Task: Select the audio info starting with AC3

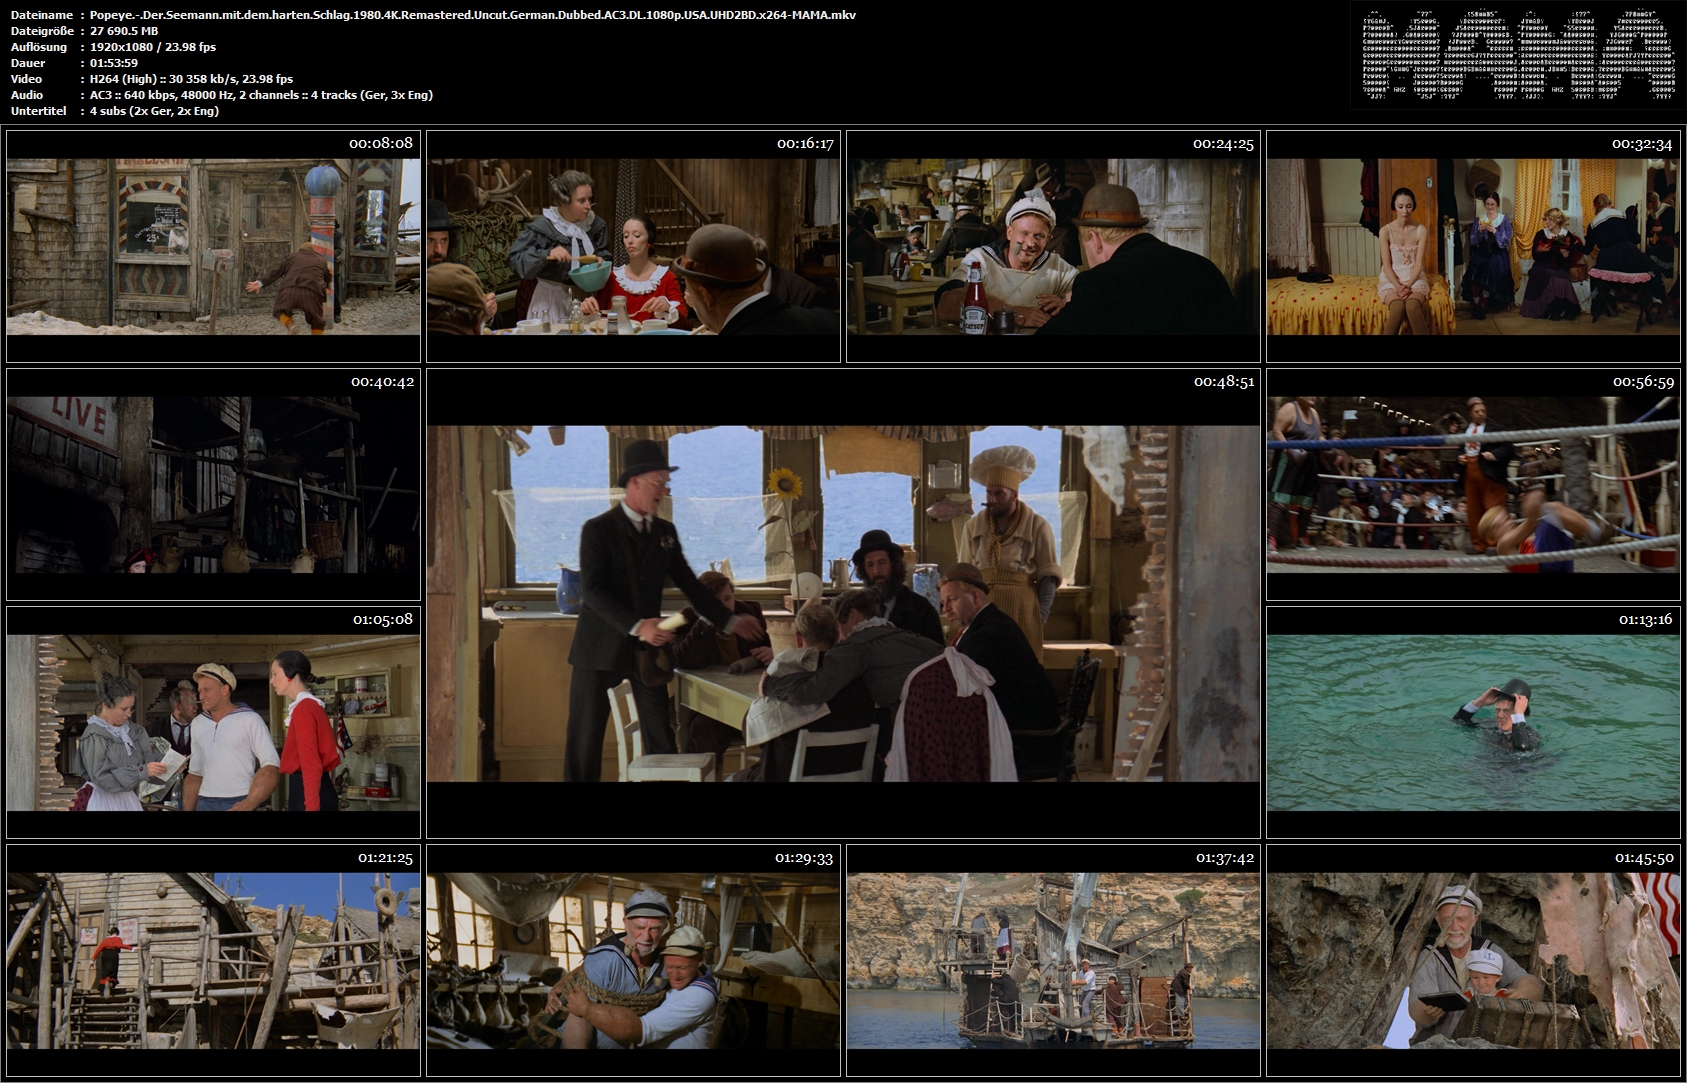Action: coord(261,95)
